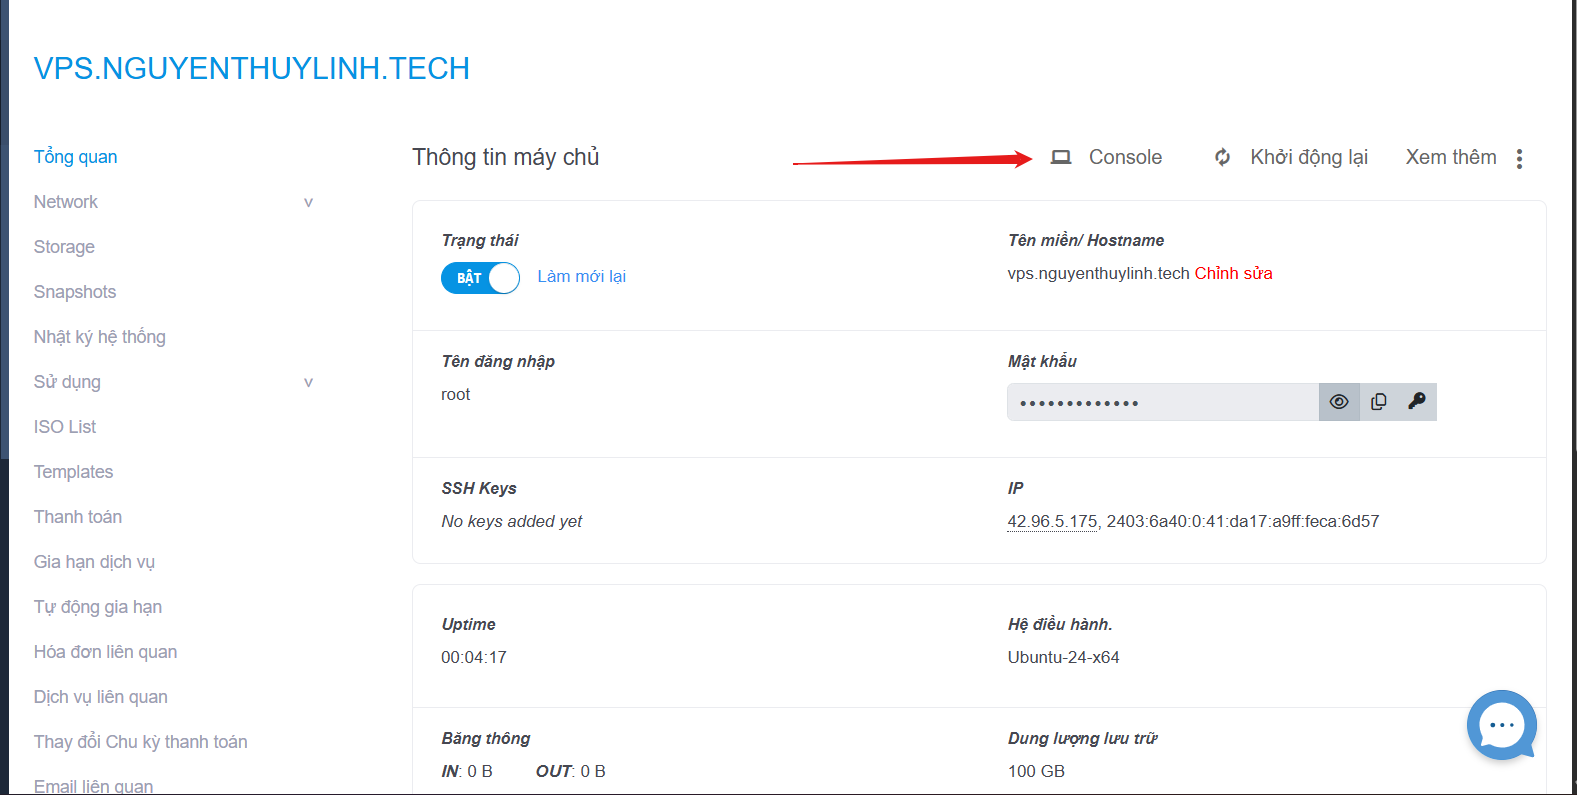Expand the Sử dụng sidebar menu
The height and width of the screenshot is (795, 1577).
pos(67,382)
